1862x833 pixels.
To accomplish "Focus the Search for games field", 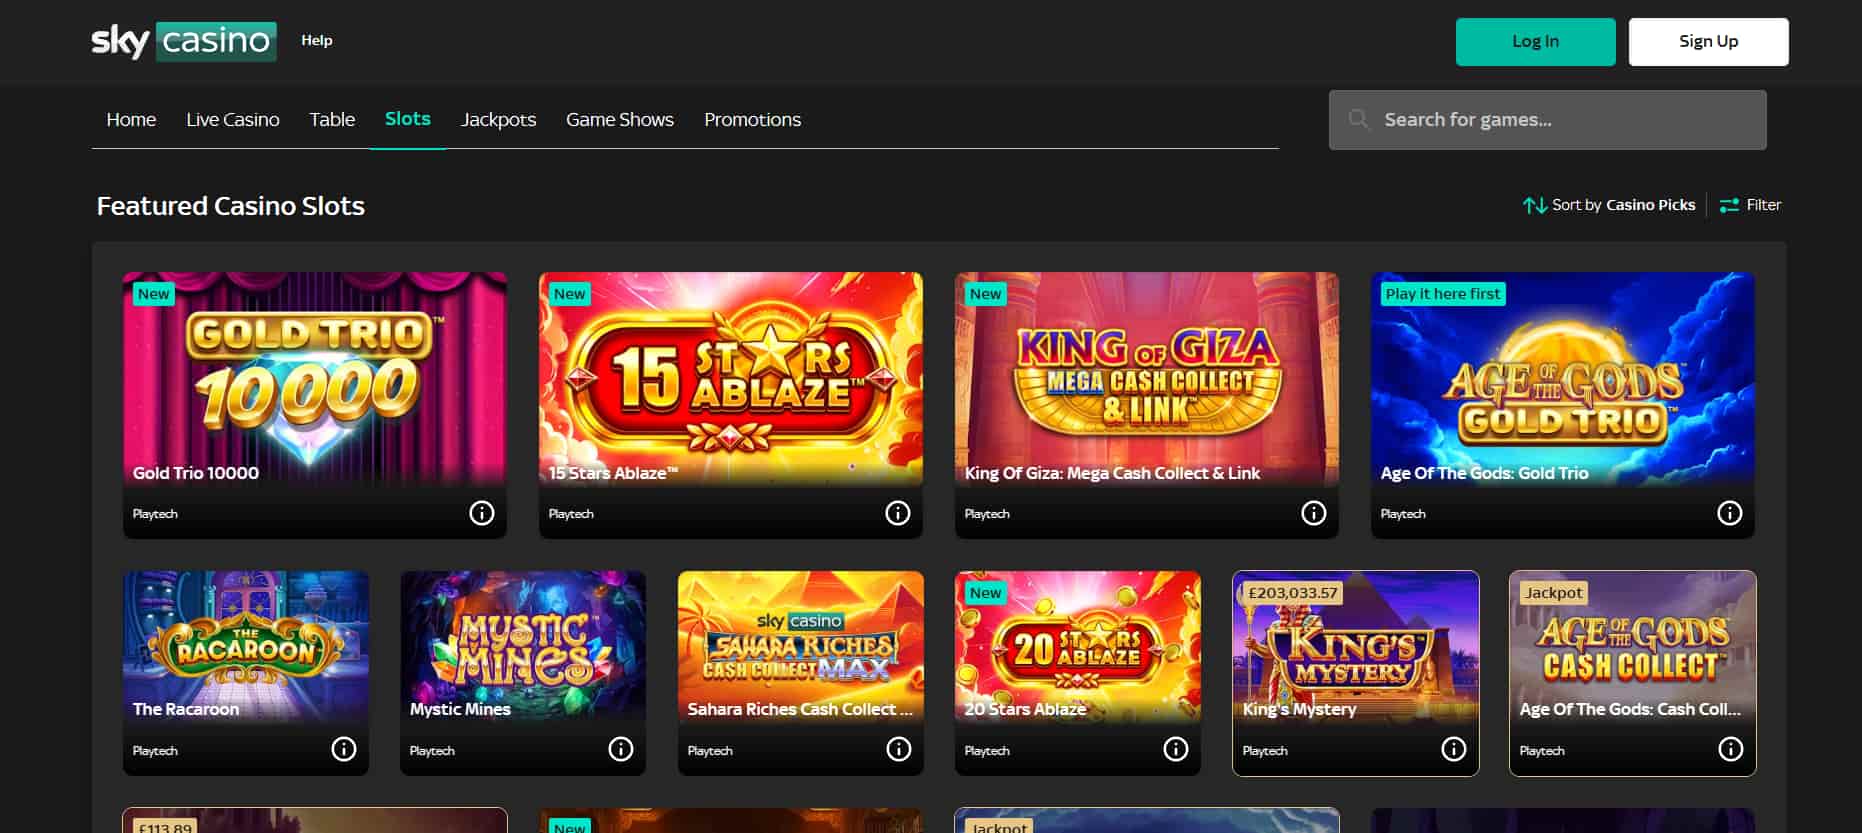I will pos(1547,120).
